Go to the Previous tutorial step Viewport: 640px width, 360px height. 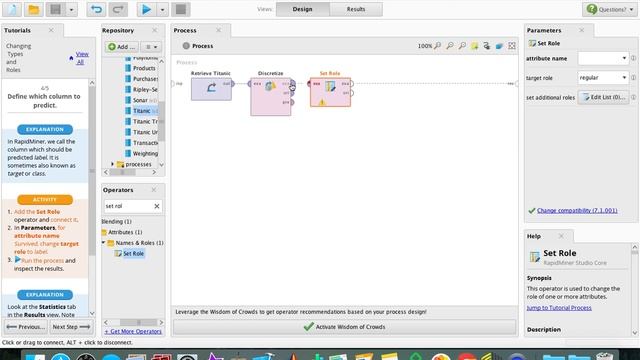(26, 327)
